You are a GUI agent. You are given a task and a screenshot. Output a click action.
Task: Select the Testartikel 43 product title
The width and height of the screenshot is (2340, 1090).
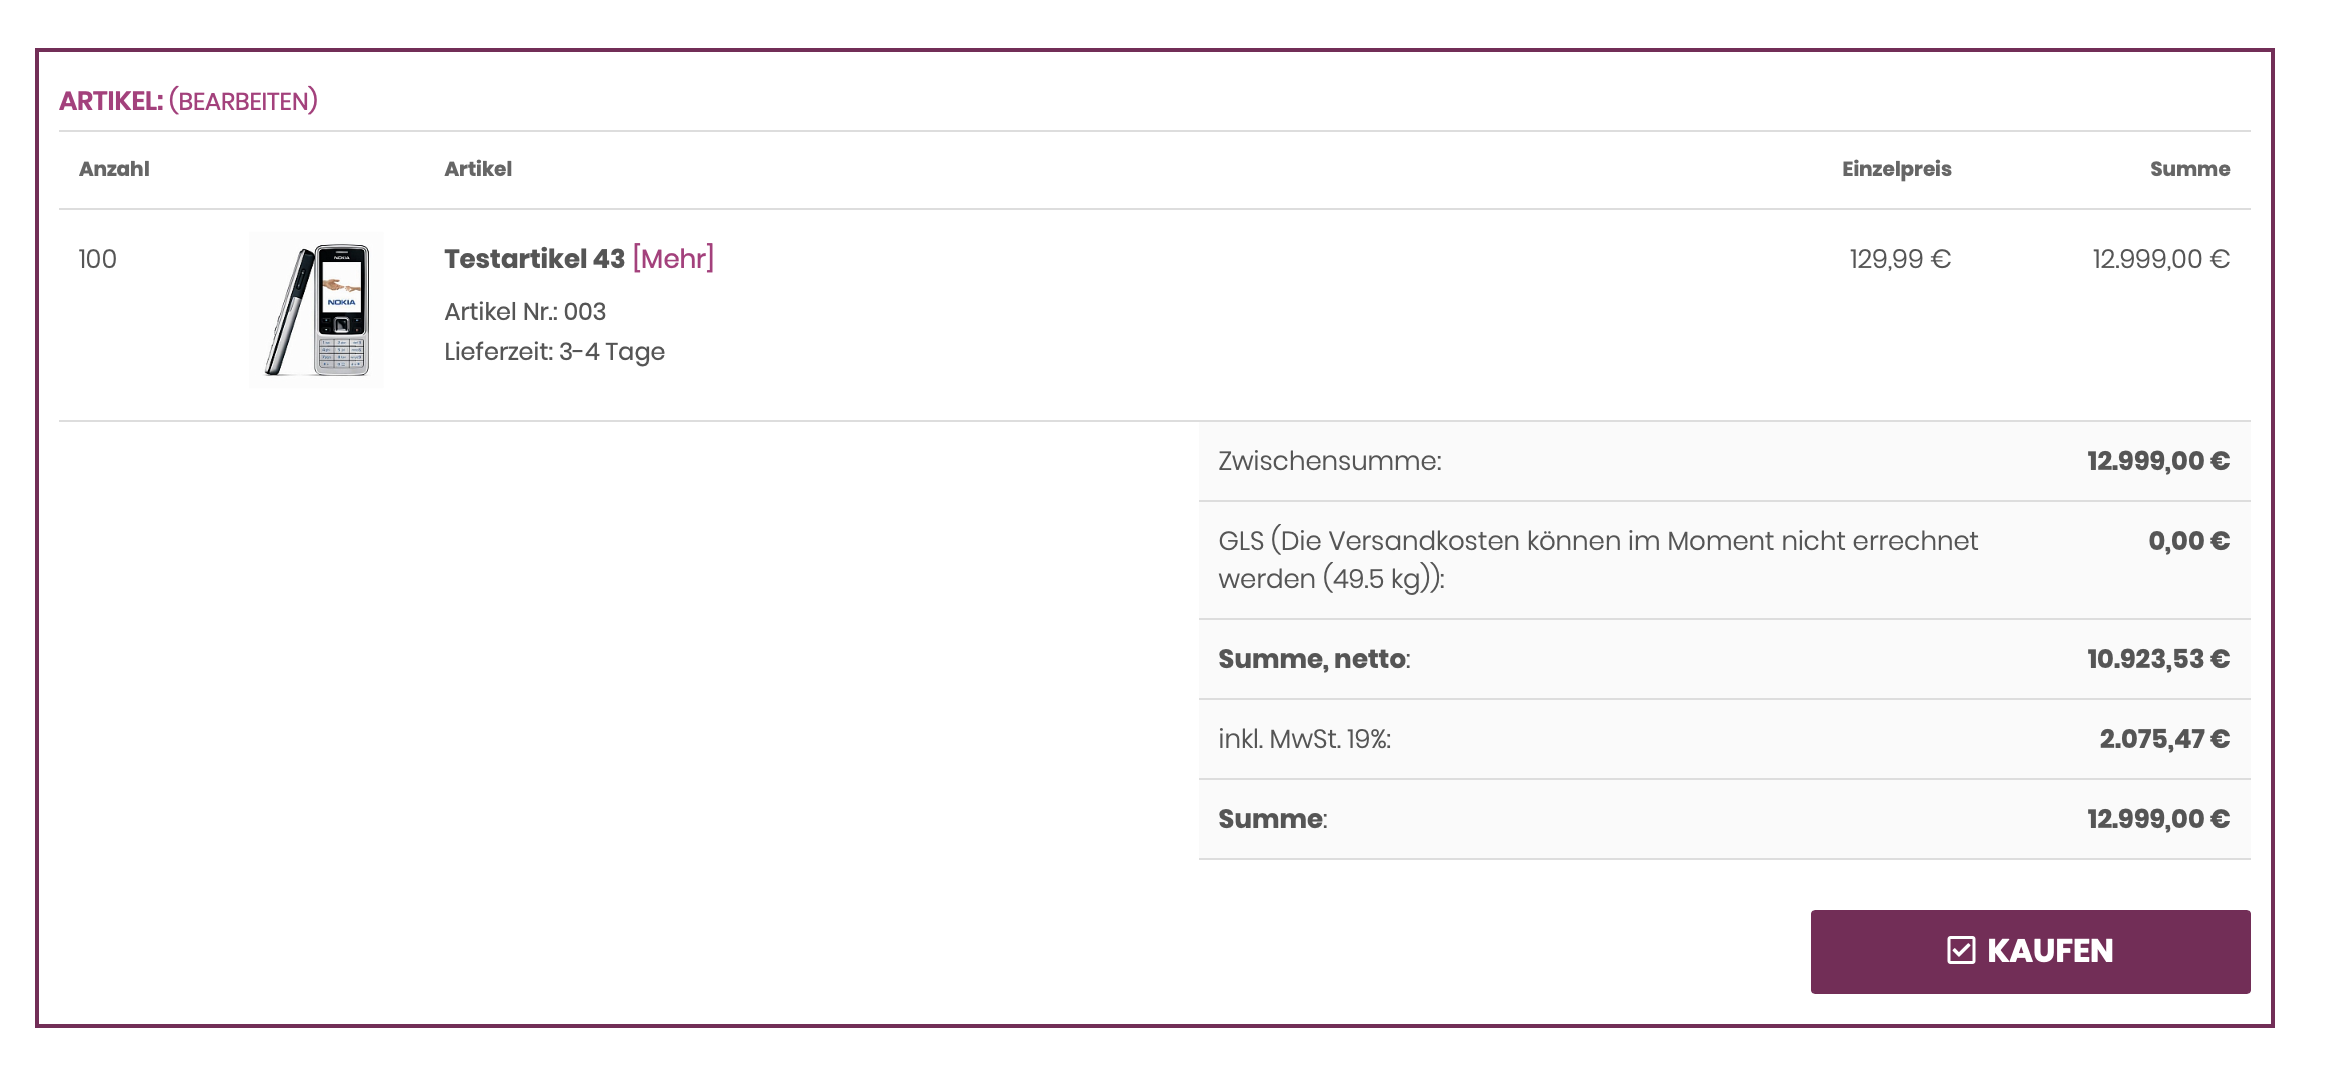tap(534, 259)
